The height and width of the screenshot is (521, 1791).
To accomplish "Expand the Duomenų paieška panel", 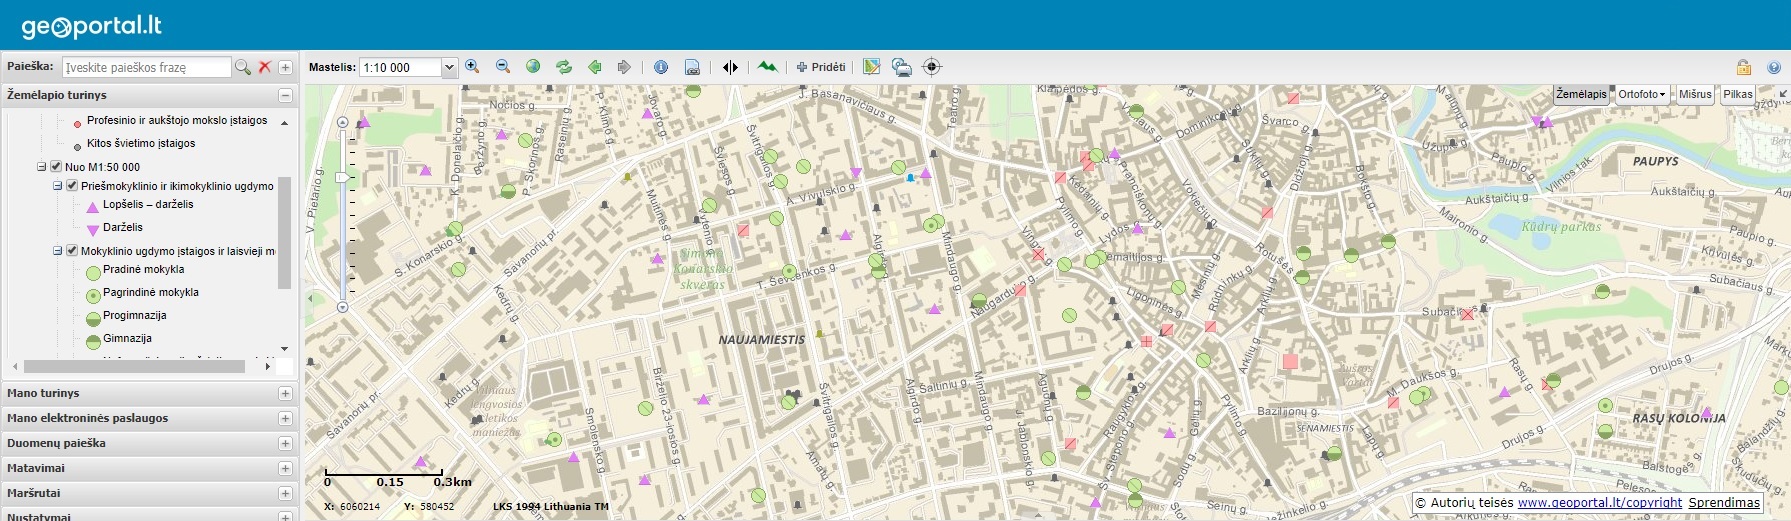I will click(x=285, y=443).
